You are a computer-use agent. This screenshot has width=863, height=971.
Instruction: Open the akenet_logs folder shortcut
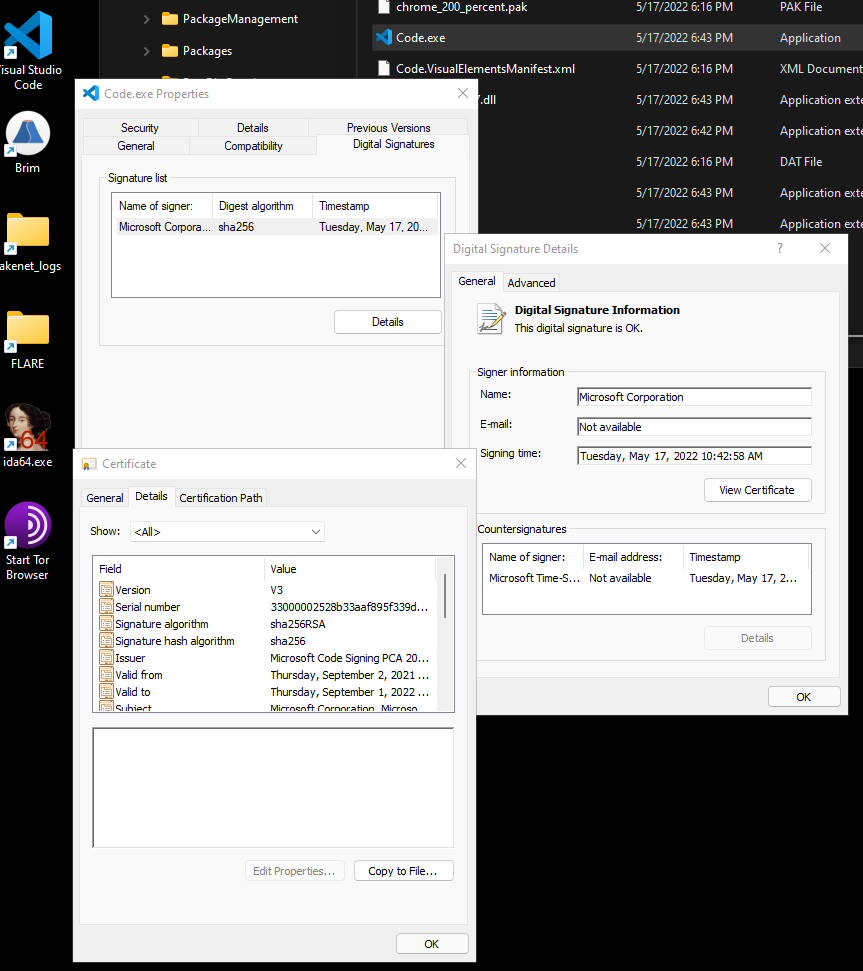coord(28,242)
